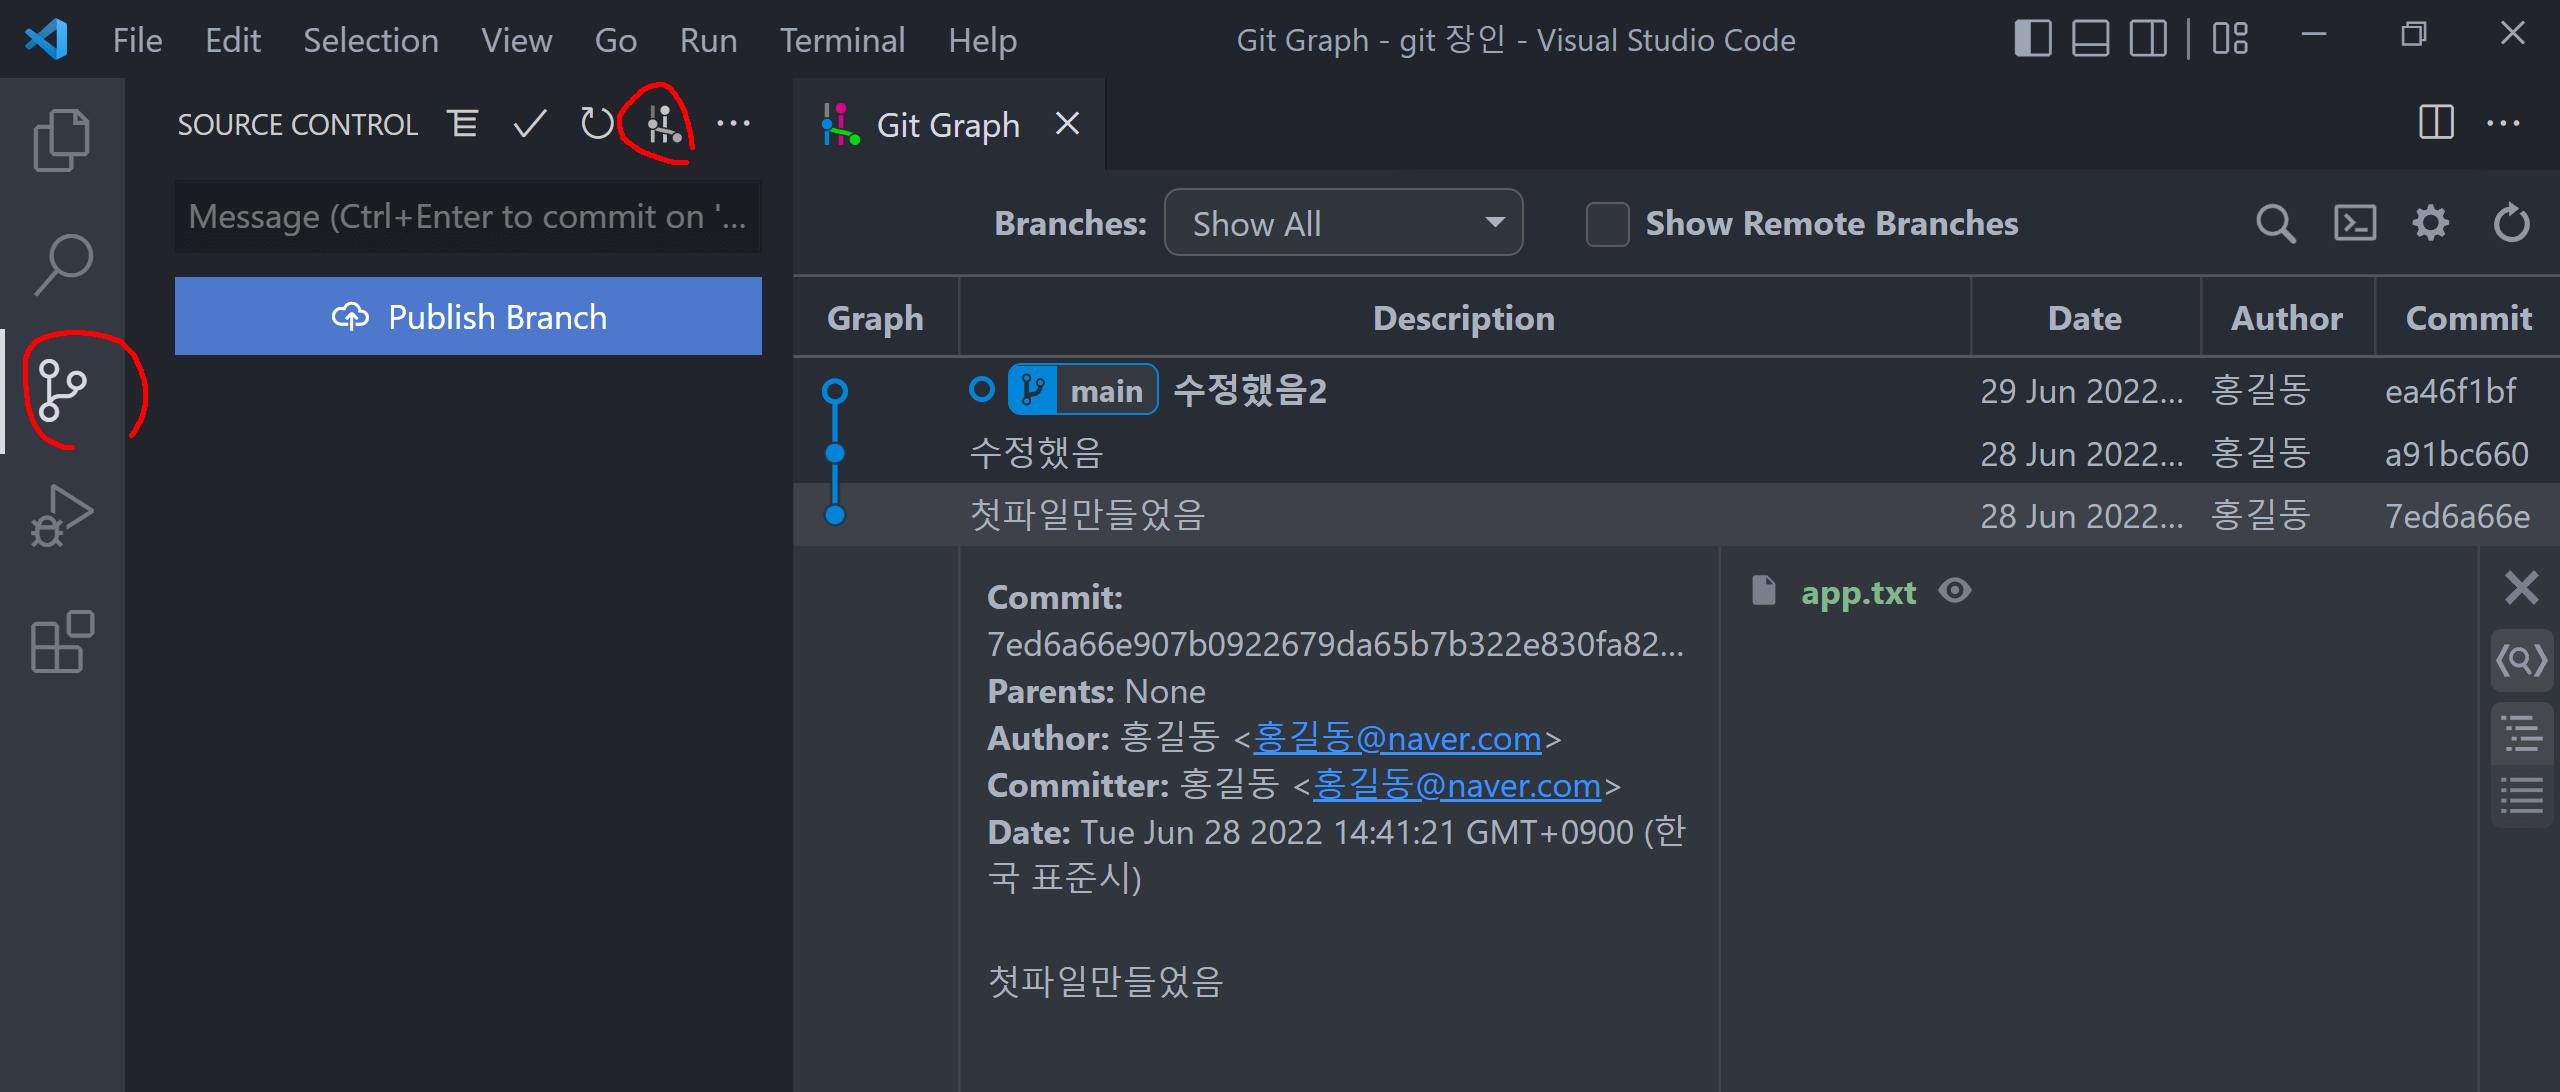Screen dimensions: 2560x1092
Task: Click the Publish Branch button
Action: tap(468, 317)
